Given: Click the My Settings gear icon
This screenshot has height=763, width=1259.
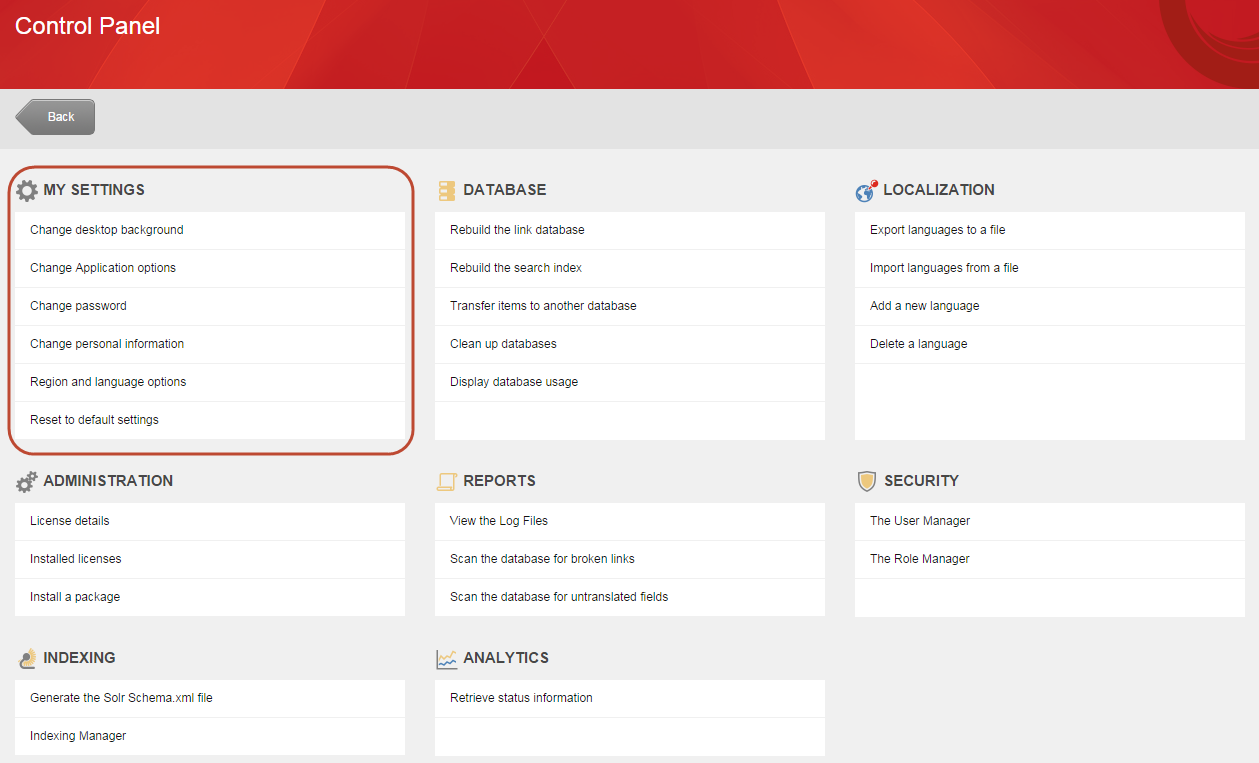Looking at the screenshot, I should coord(27,190).
